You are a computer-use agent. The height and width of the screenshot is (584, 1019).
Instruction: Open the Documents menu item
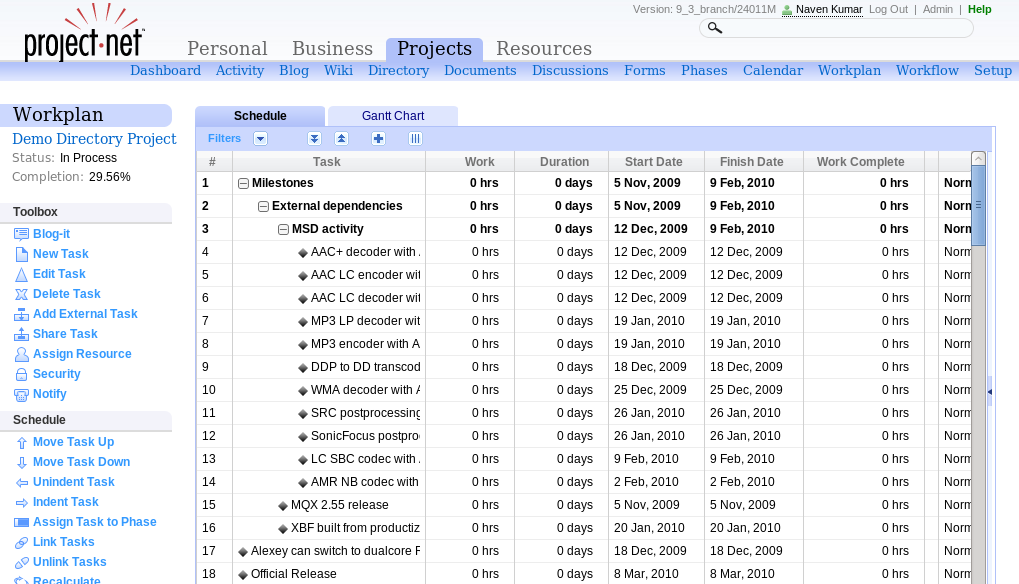[480, 70]
